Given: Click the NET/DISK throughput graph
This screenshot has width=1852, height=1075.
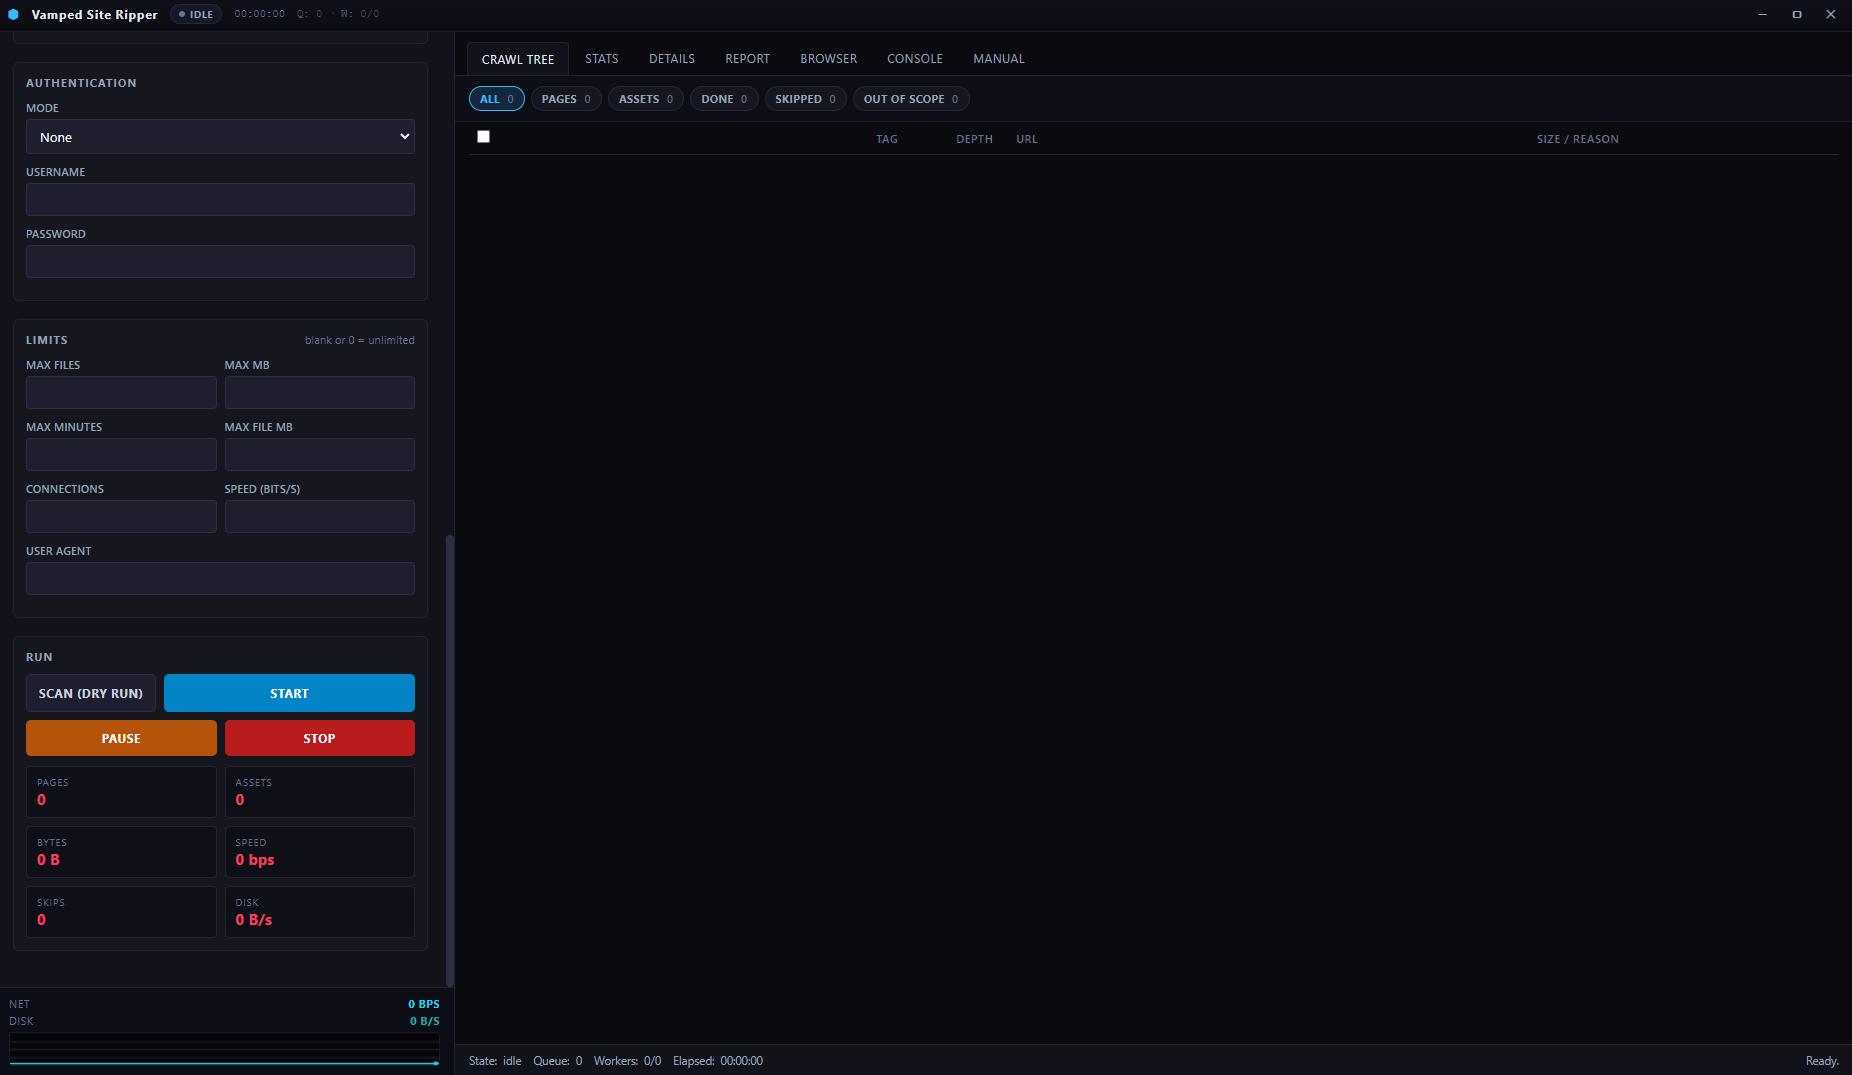Looking at the screenshot, I should coord(224,1049).
